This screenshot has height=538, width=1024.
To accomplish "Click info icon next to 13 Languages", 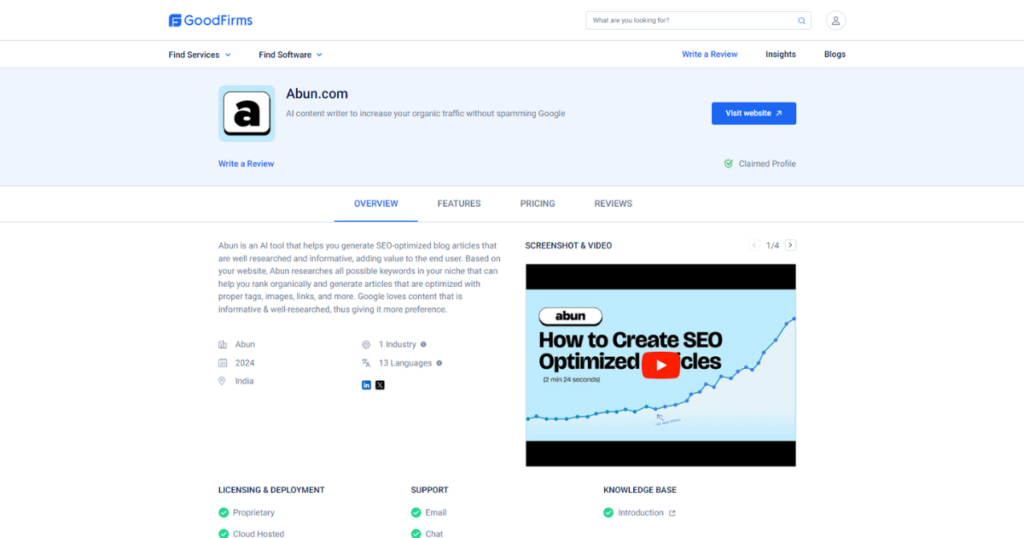I will [439, 363].
